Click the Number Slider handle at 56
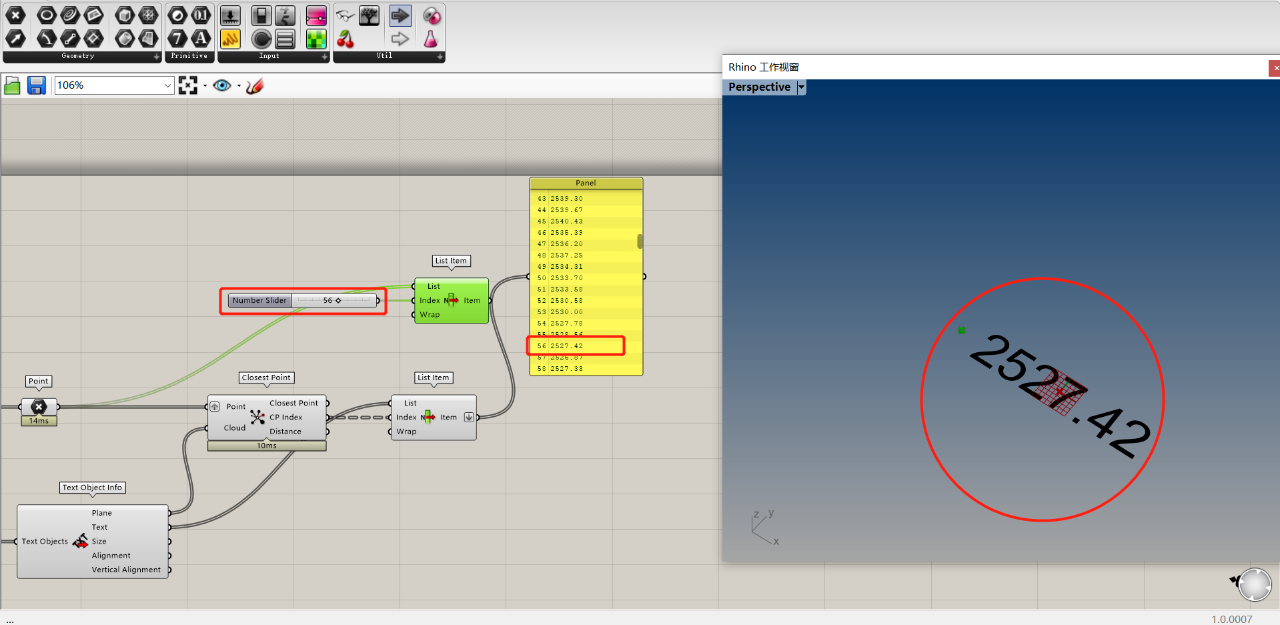1280x625 pixels. click(338, 300)
